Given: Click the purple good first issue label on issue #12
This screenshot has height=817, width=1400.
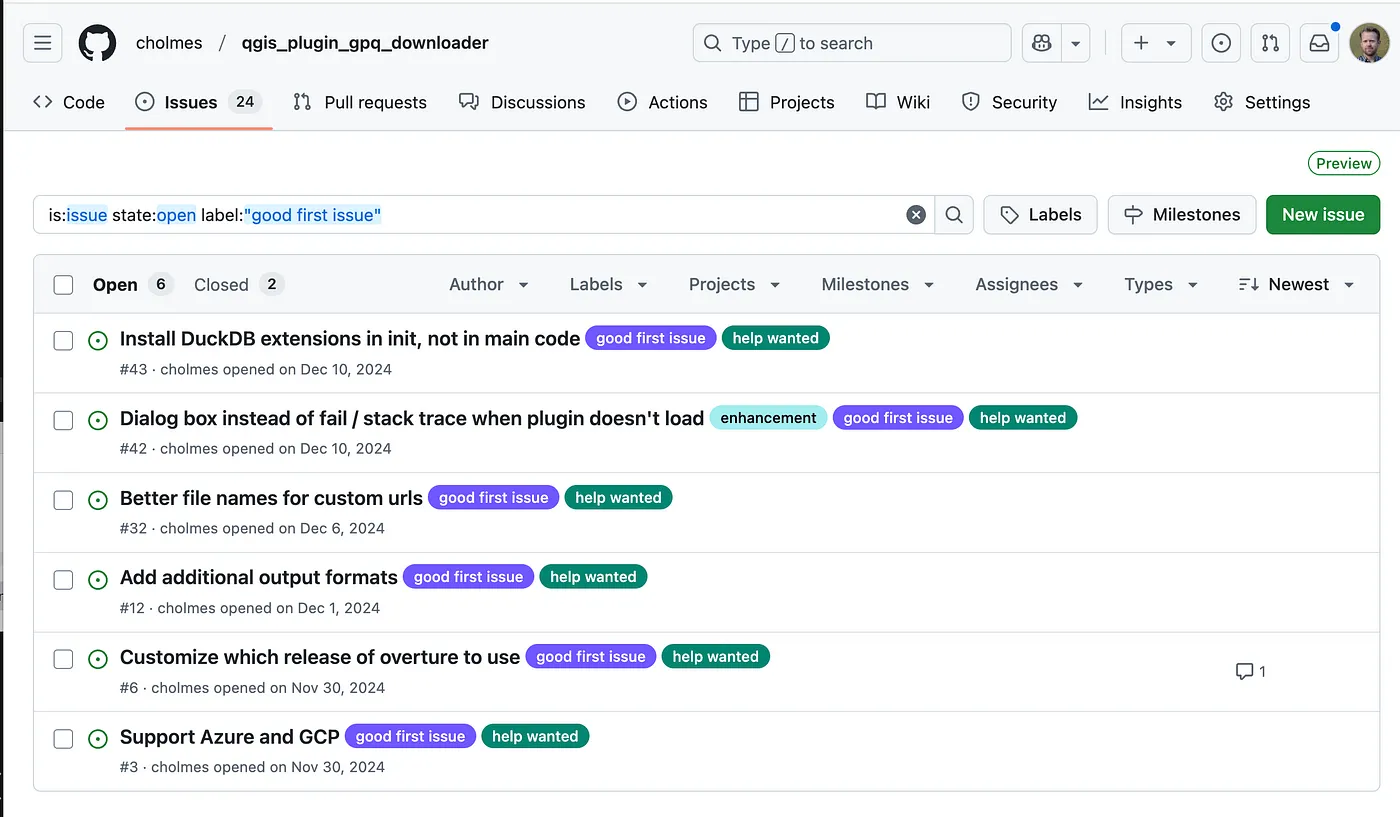Looking at the screenshot, I should coord(468,577).
